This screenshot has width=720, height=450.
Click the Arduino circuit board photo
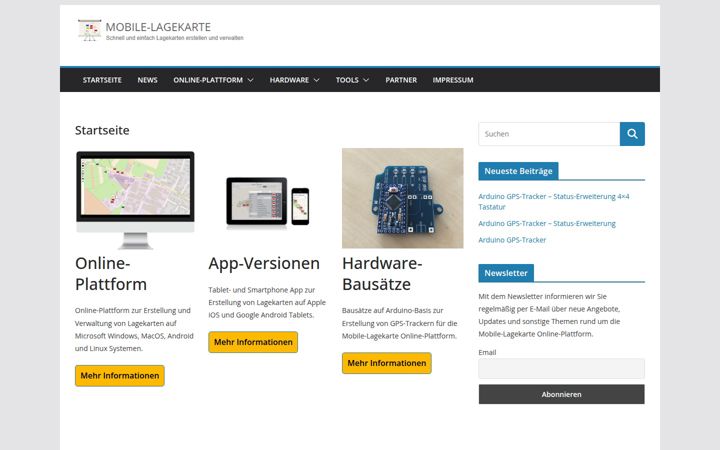[x=403, y=198]
